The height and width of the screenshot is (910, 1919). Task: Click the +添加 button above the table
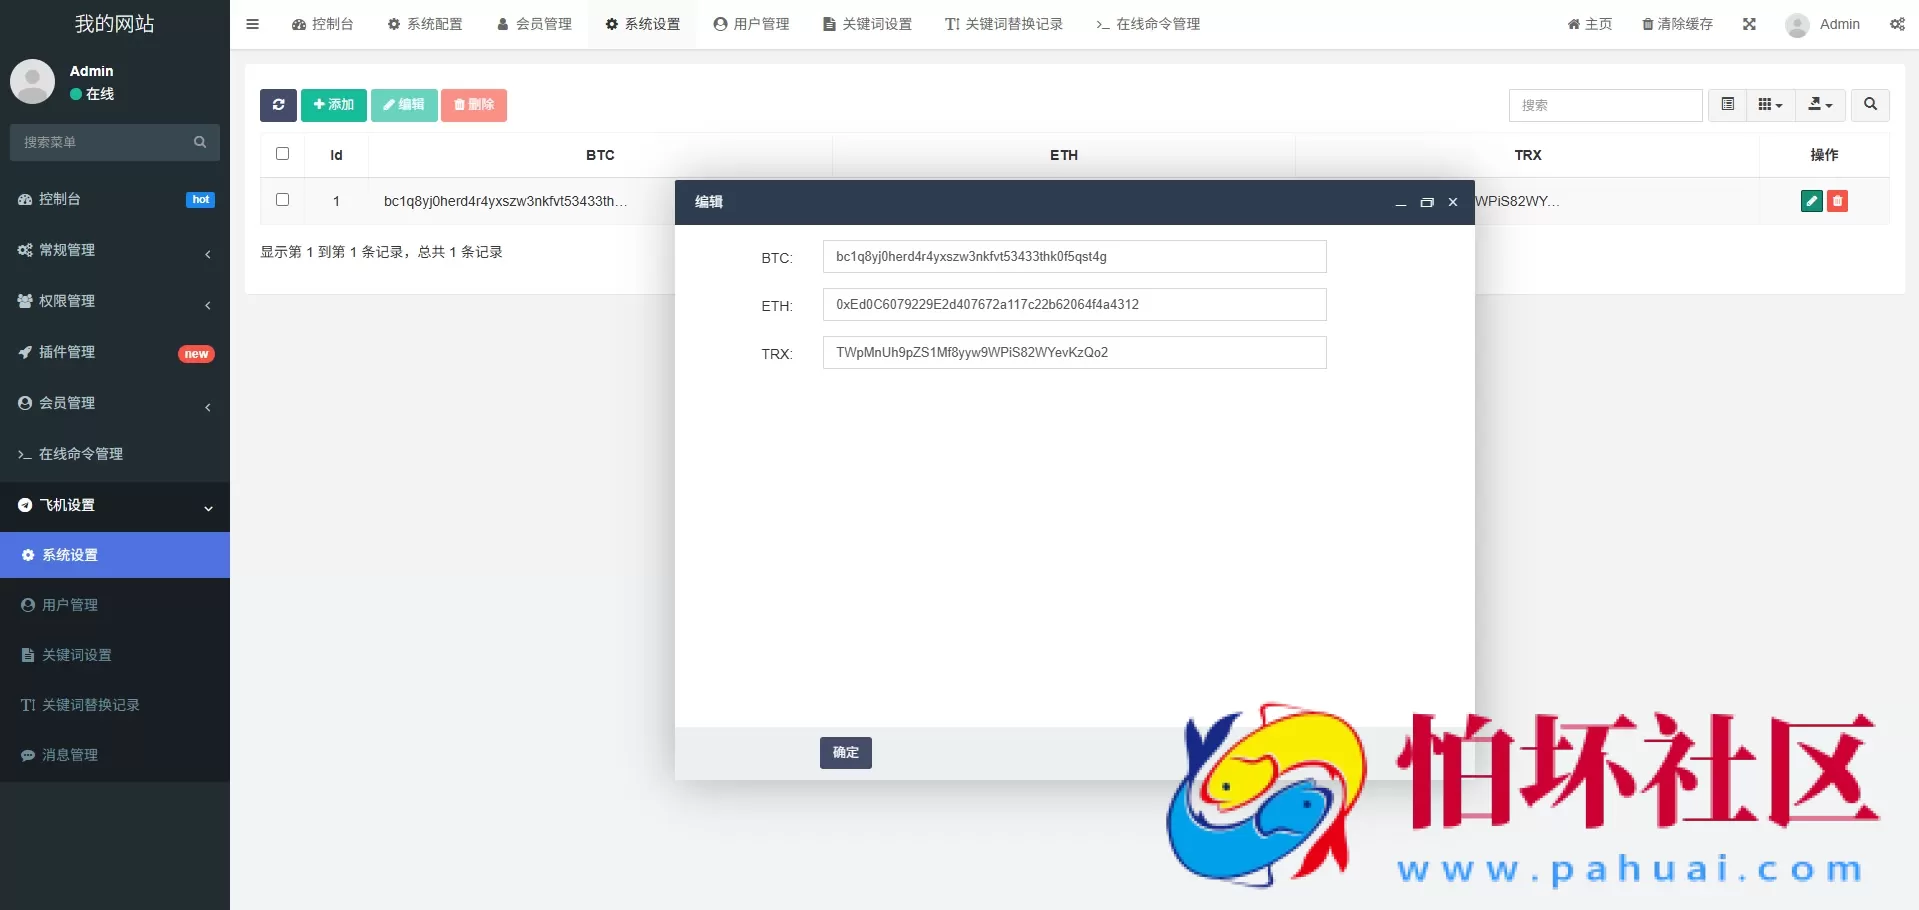tap(333, 105)
